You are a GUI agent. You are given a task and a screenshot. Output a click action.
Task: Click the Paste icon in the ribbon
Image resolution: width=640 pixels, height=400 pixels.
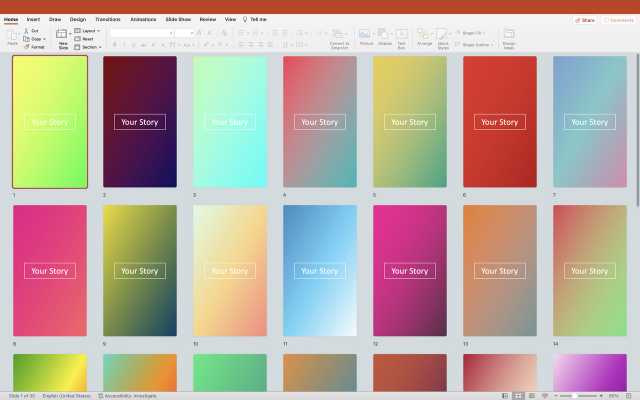coord(13,35)
